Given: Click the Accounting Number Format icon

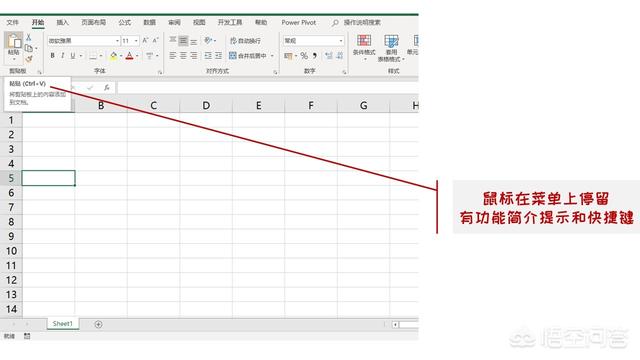Looking at the screenshot, I should coord(288,56).
